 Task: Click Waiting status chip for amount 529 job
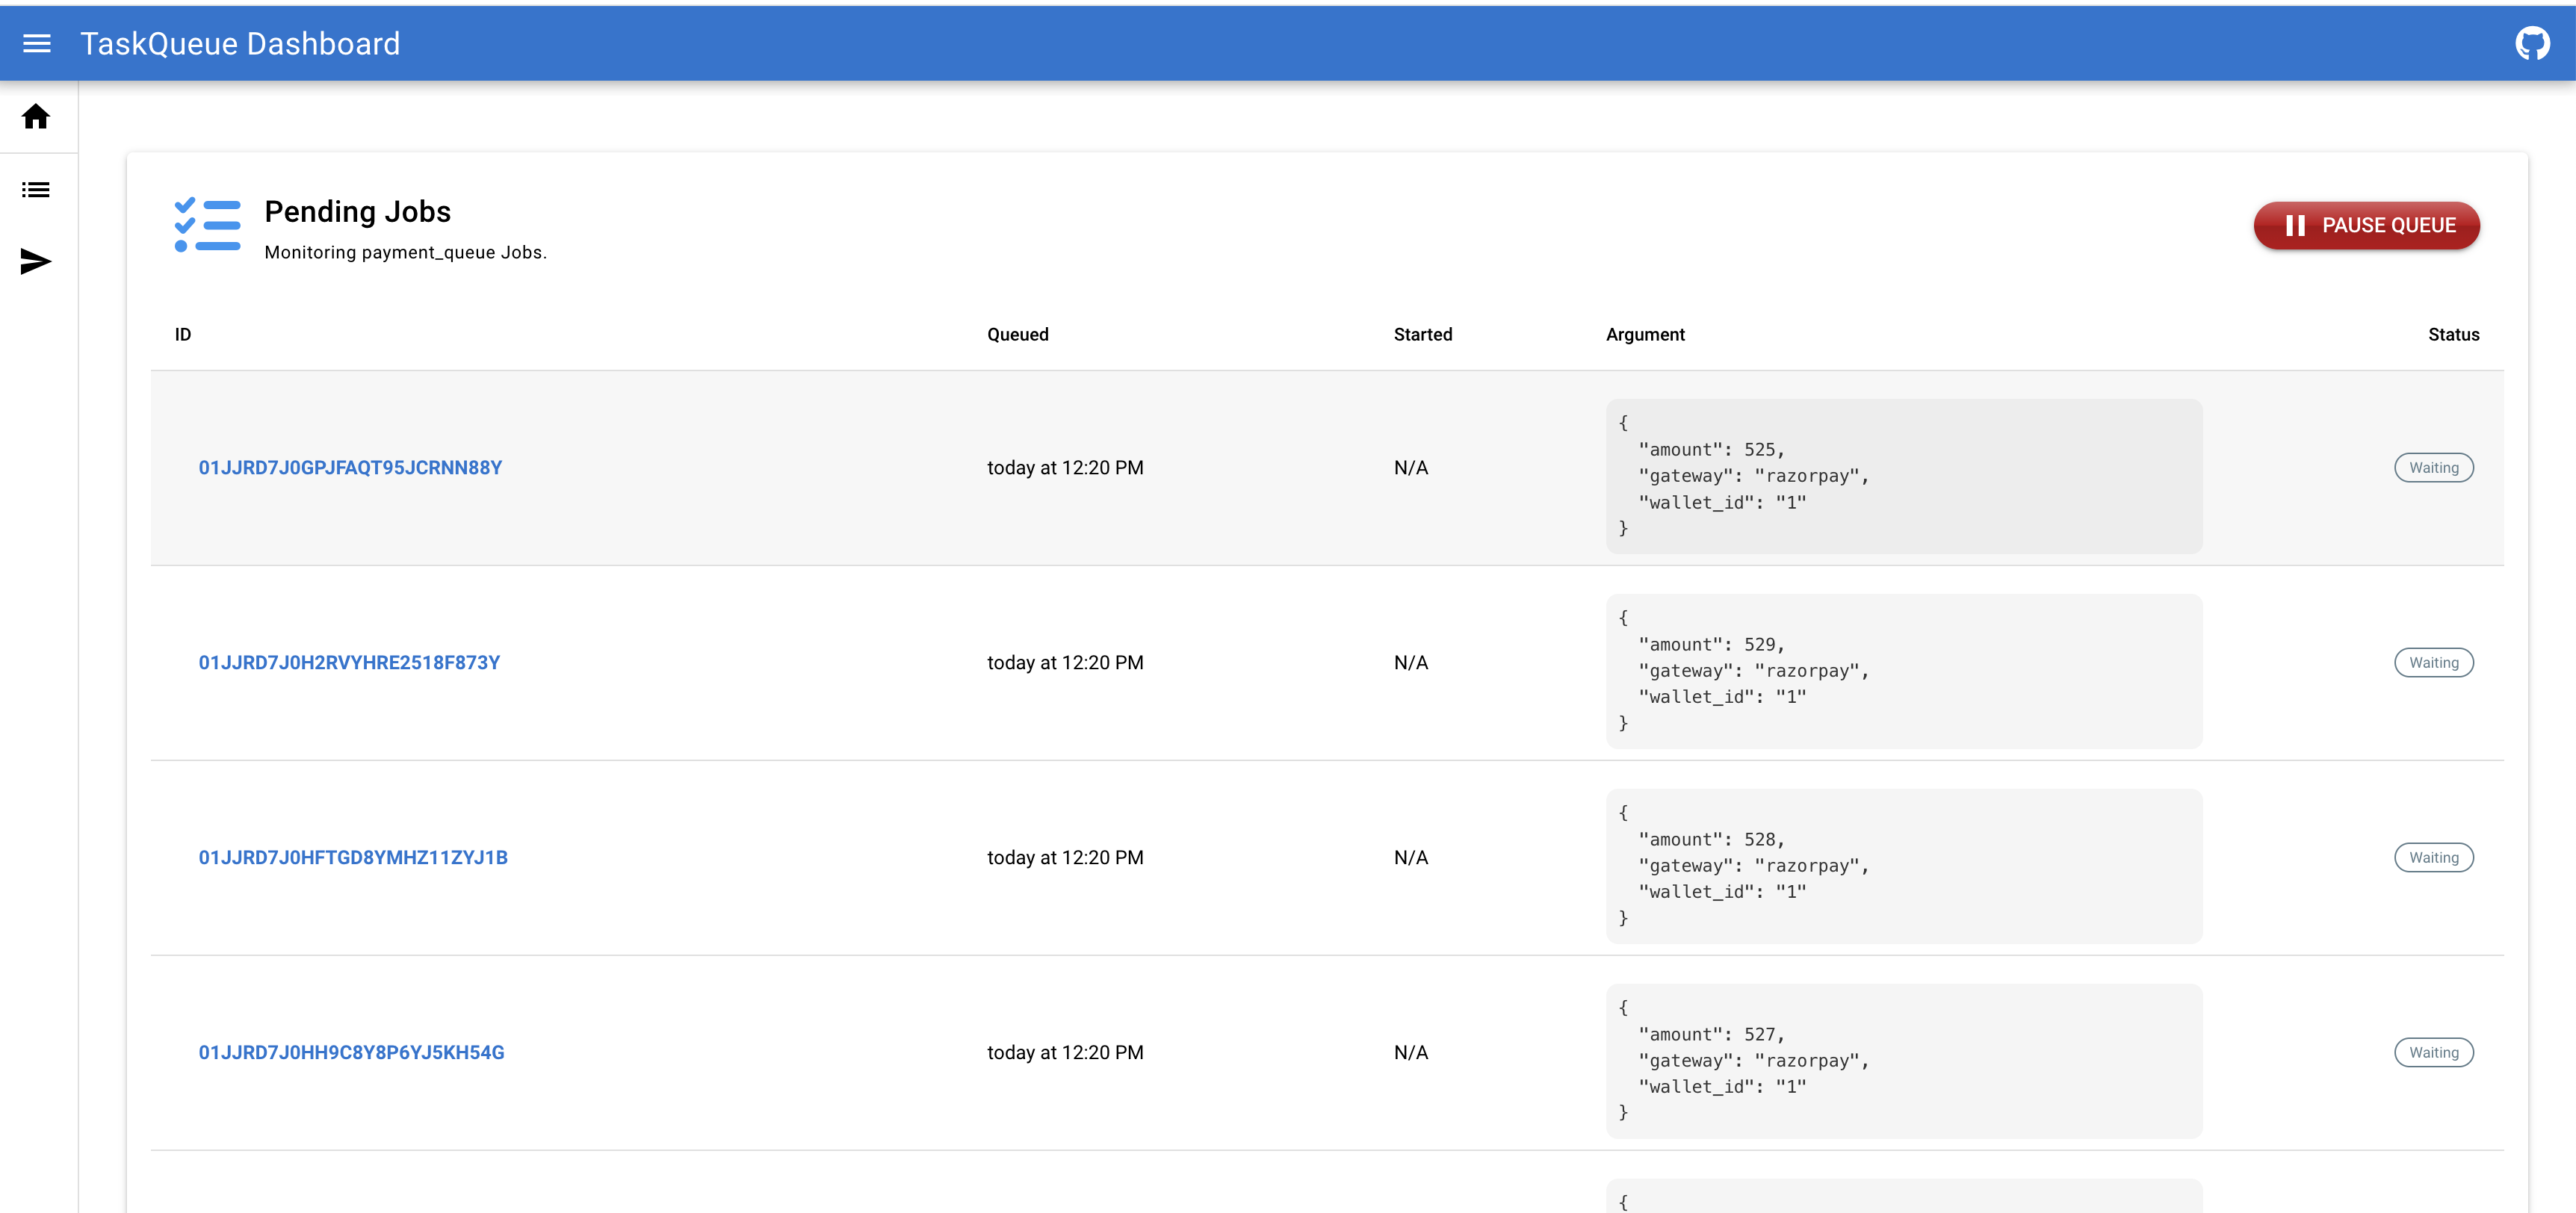tap(2432, 663)
